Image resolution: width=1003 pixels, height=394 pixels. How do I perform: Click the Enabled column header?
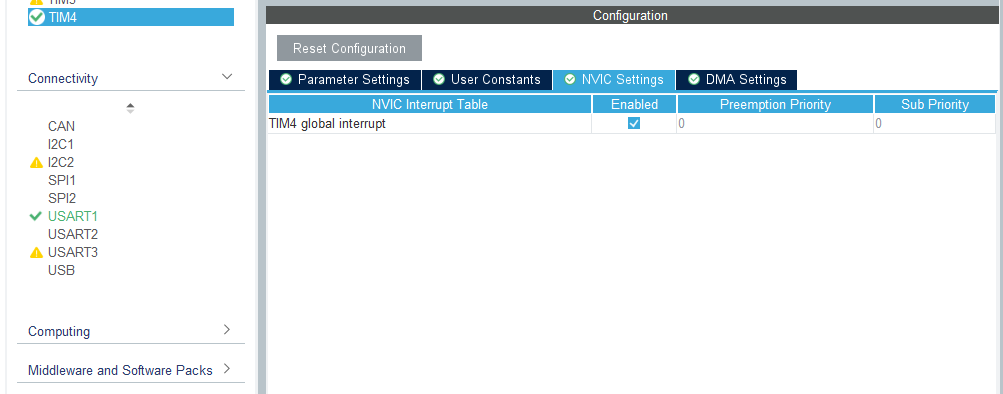point(634,104)
